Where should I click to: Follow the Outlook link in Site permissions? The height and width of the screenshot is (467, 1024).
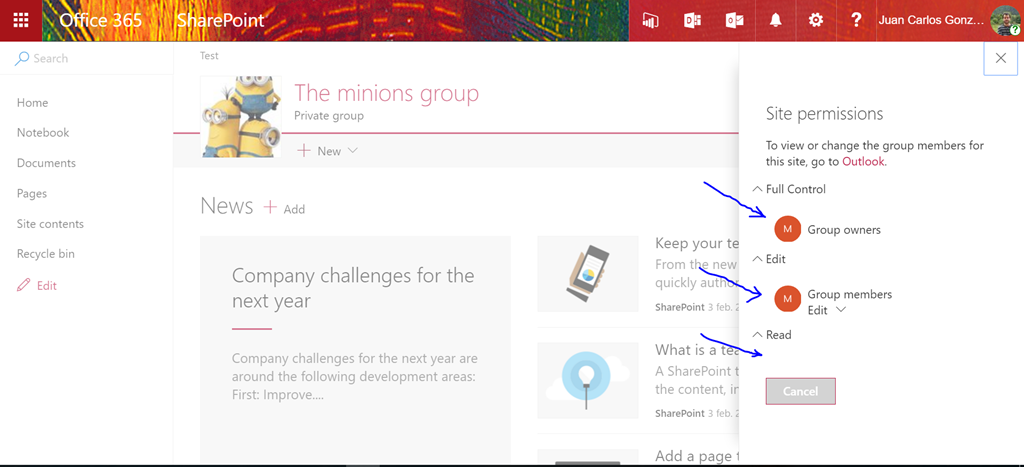[x=863, y=161]
